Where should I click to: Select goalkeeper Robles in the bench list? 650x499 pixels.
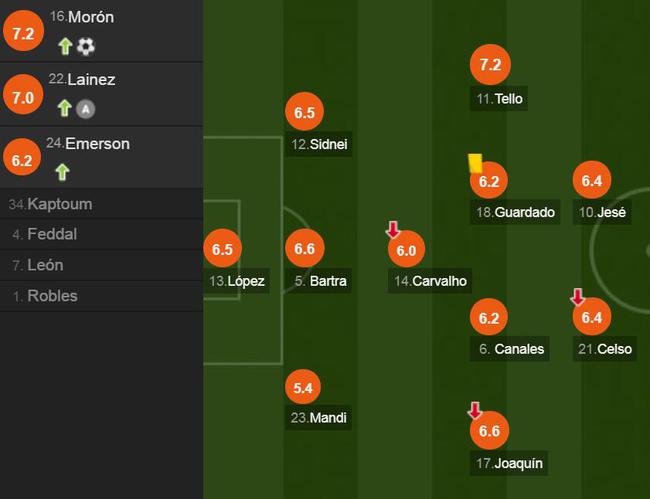(102, 296)
